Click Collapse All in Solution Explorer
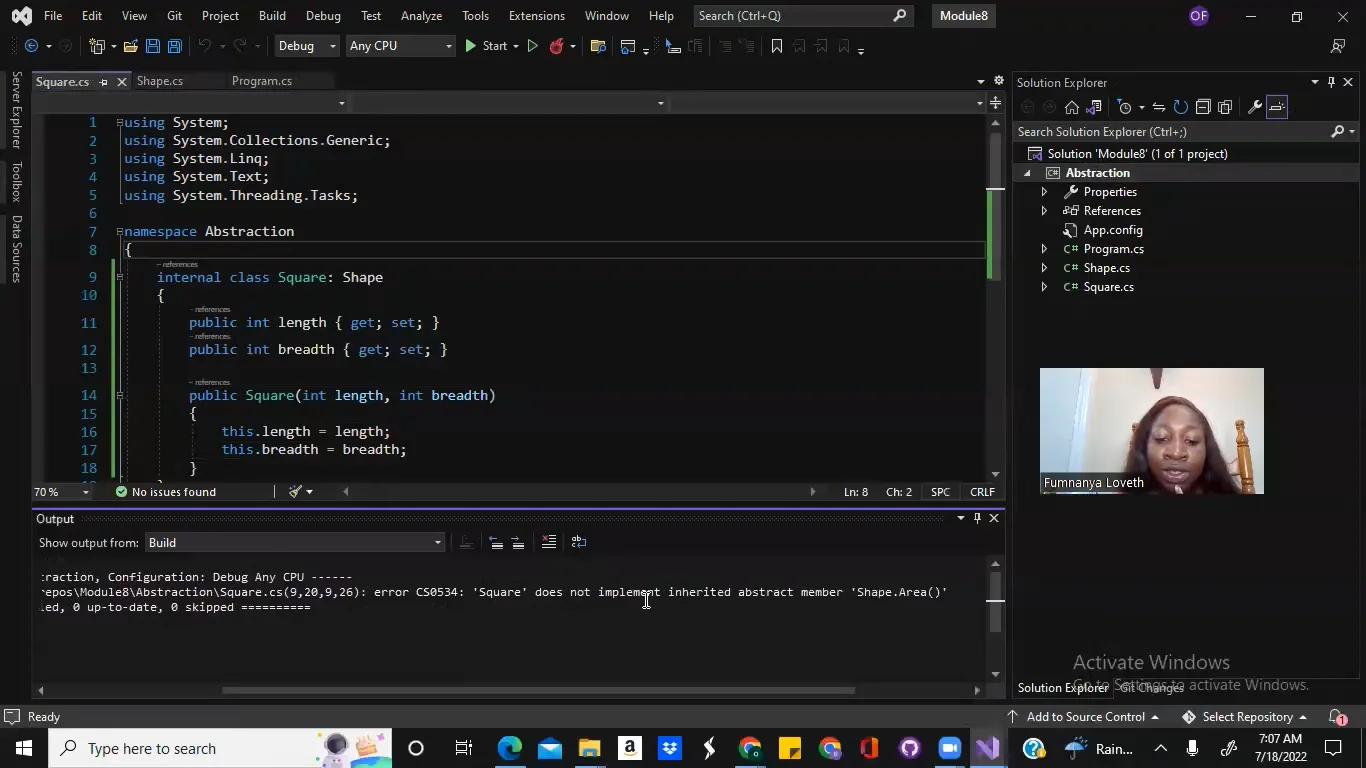The image size is (1366, 768). click(x=1203, y=107)
